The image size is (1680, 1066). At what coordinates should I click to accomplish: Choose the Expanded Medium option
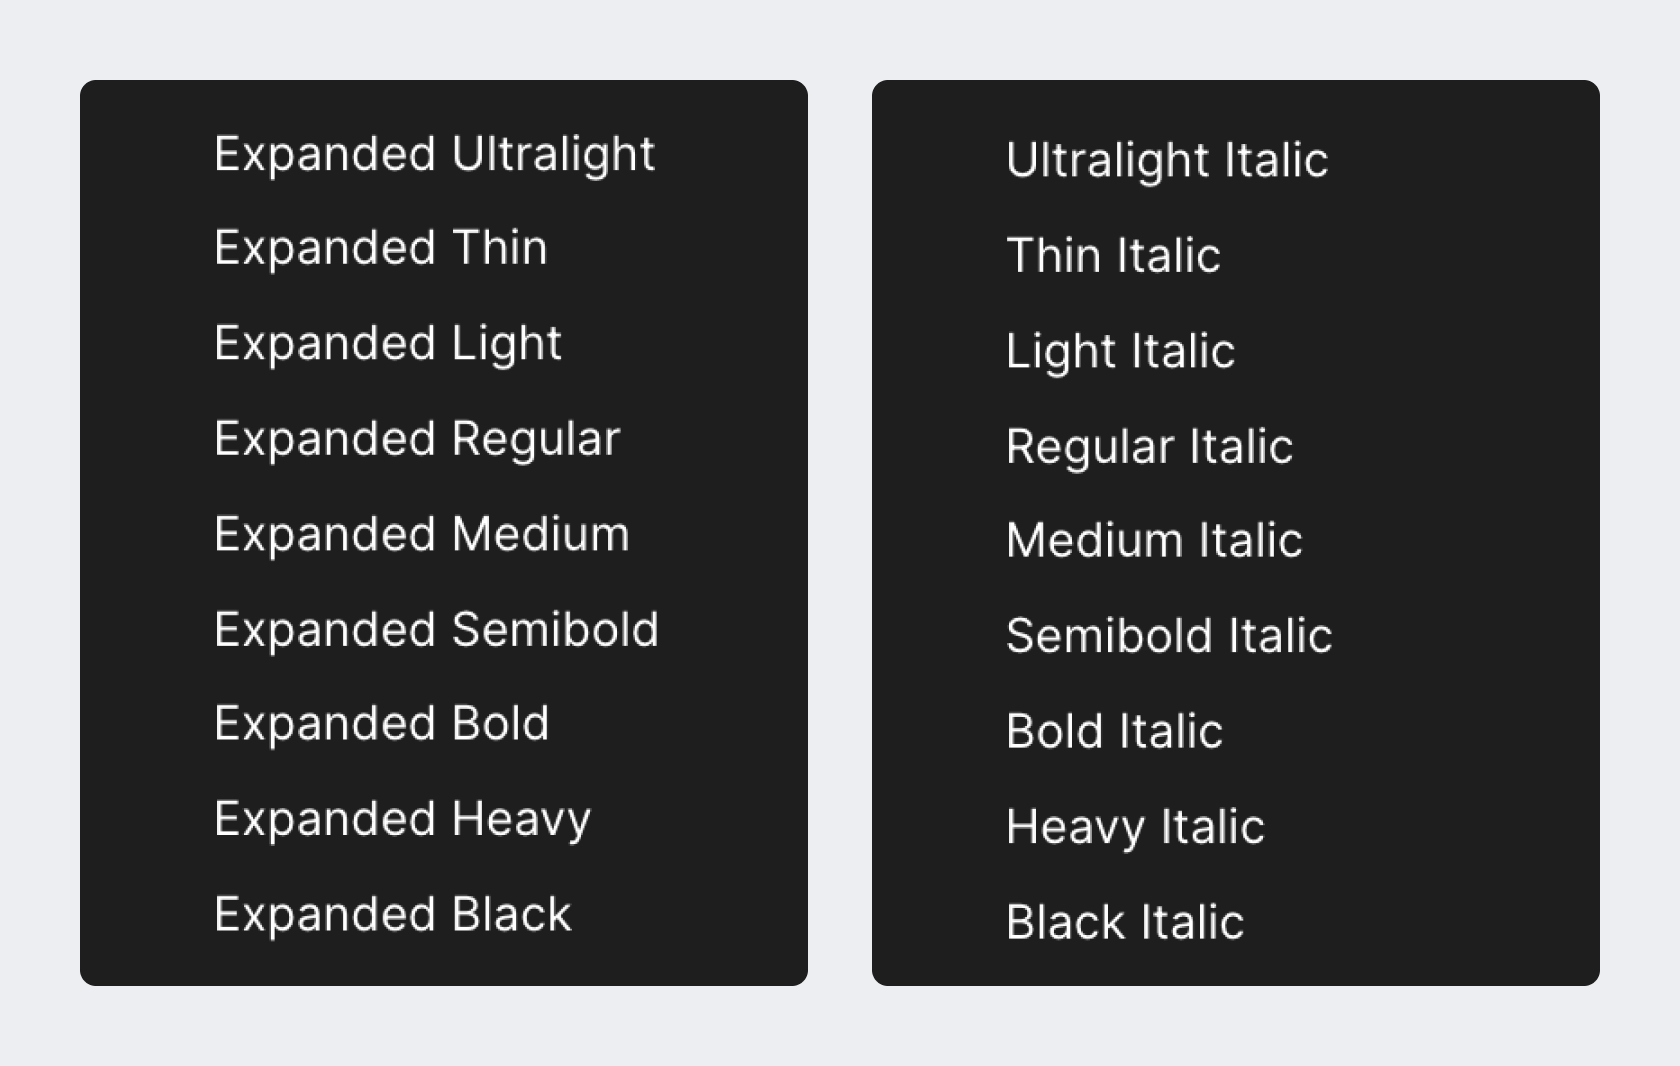pyautogui.click(x=421, y=534)
